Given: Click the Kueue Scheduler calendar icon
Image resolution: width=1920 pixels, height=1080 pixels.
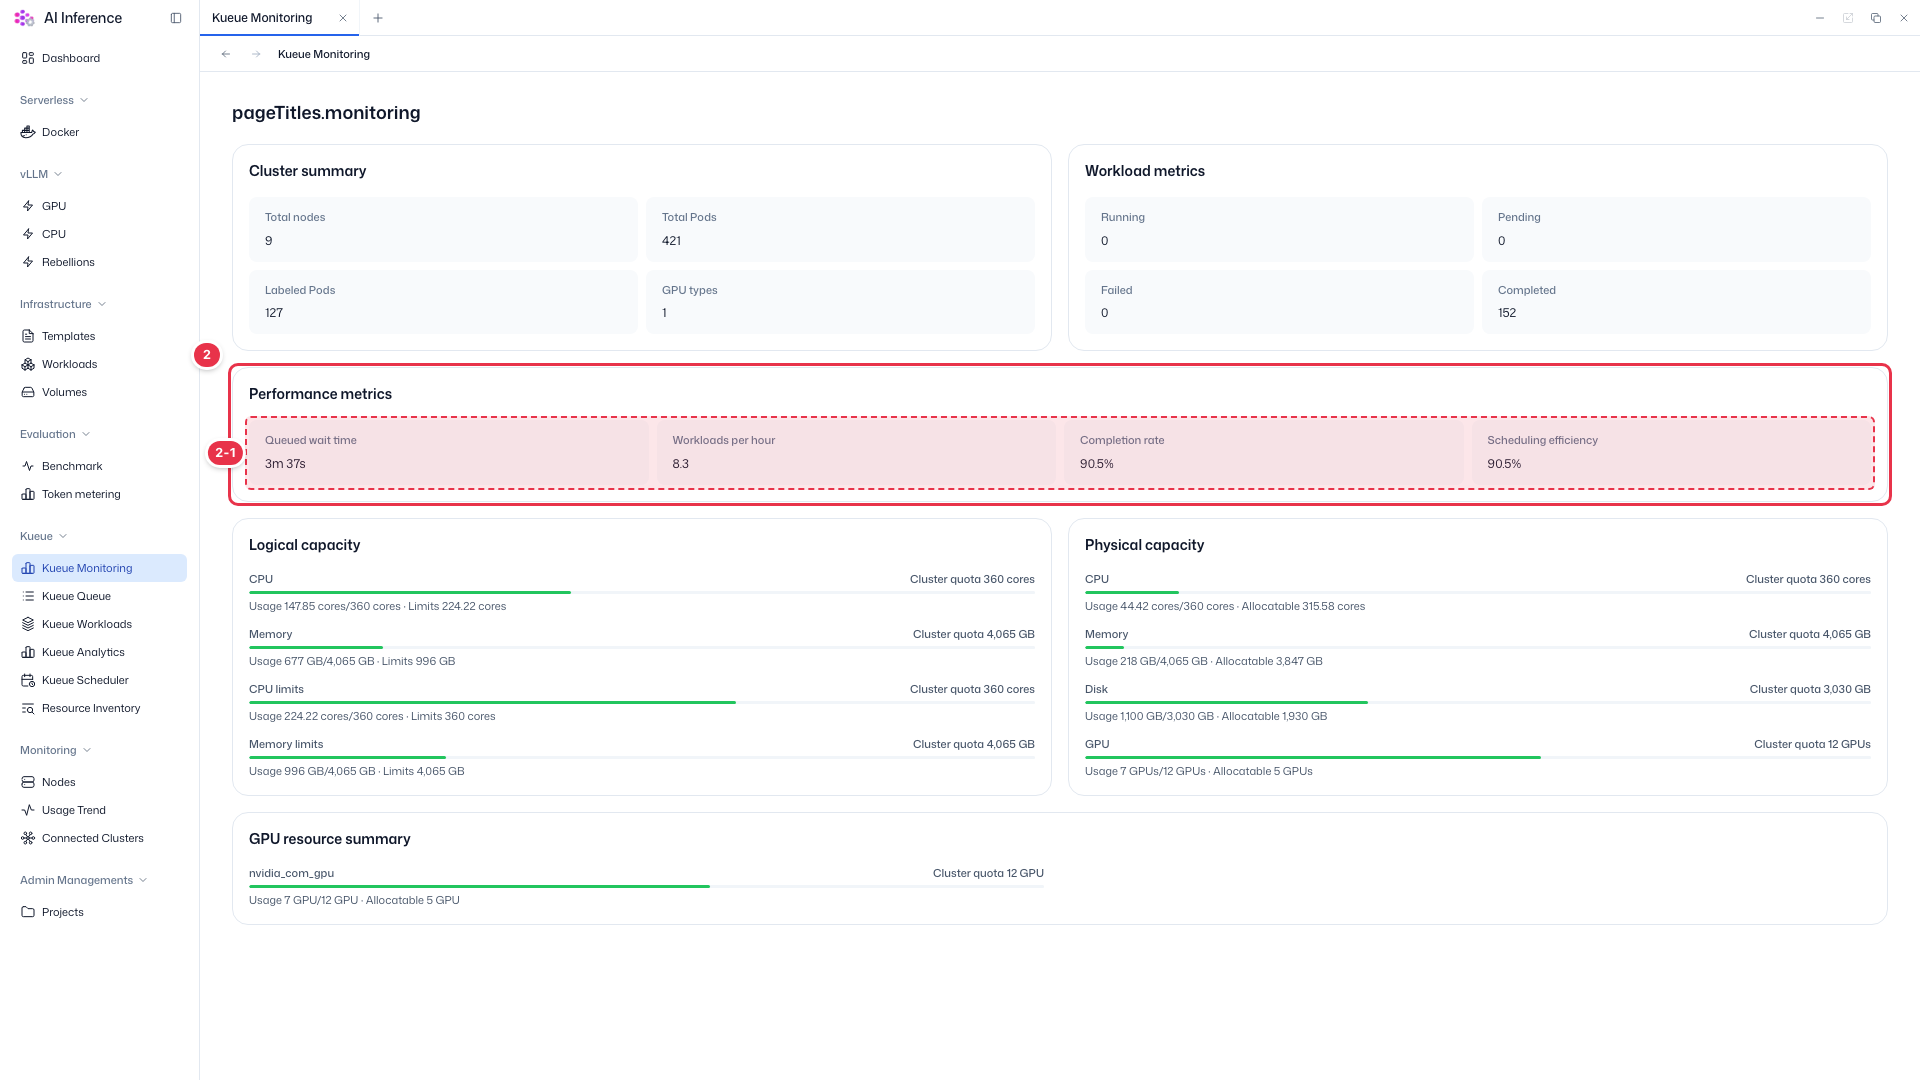Looking at the screenshot, I should 28,680.
